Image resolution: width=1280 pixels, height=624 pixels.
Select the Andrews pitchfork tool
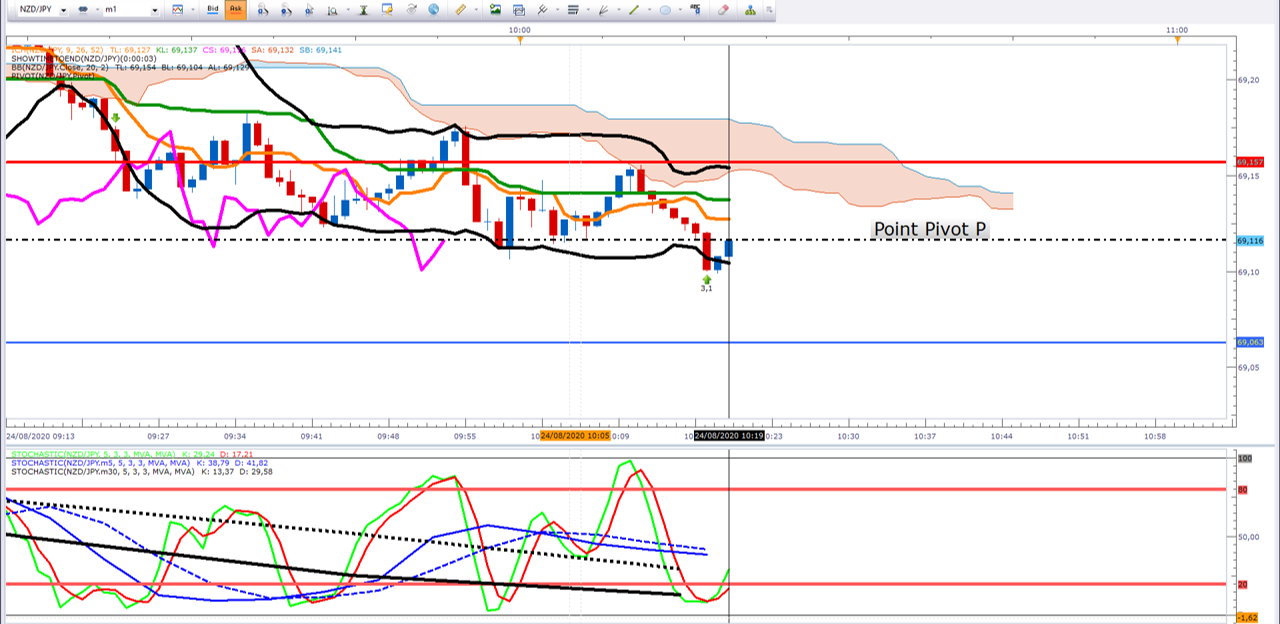pos(542,9)
